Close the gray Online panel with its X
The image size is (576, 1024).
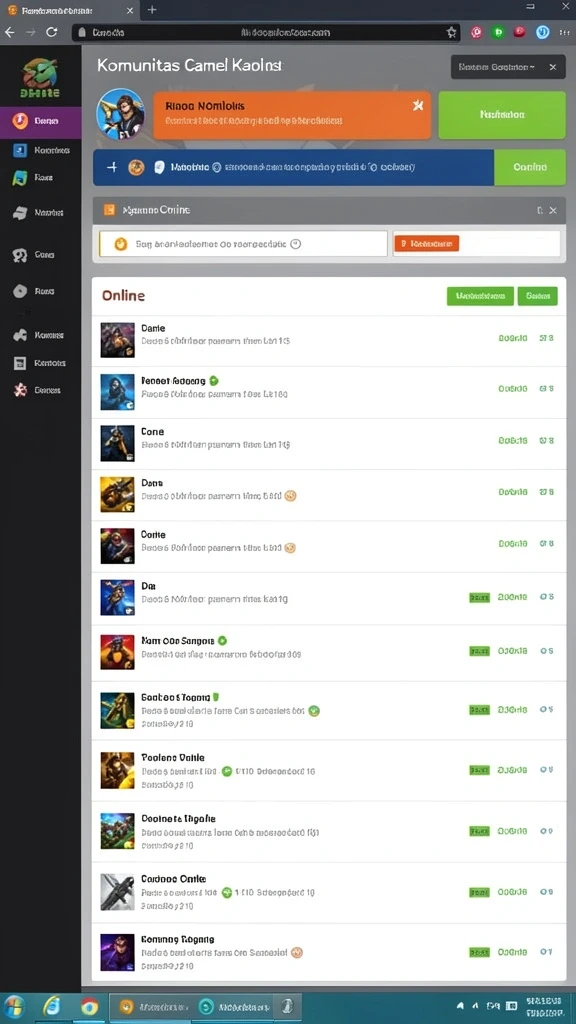pyautogui.click(x=553, y=210)
